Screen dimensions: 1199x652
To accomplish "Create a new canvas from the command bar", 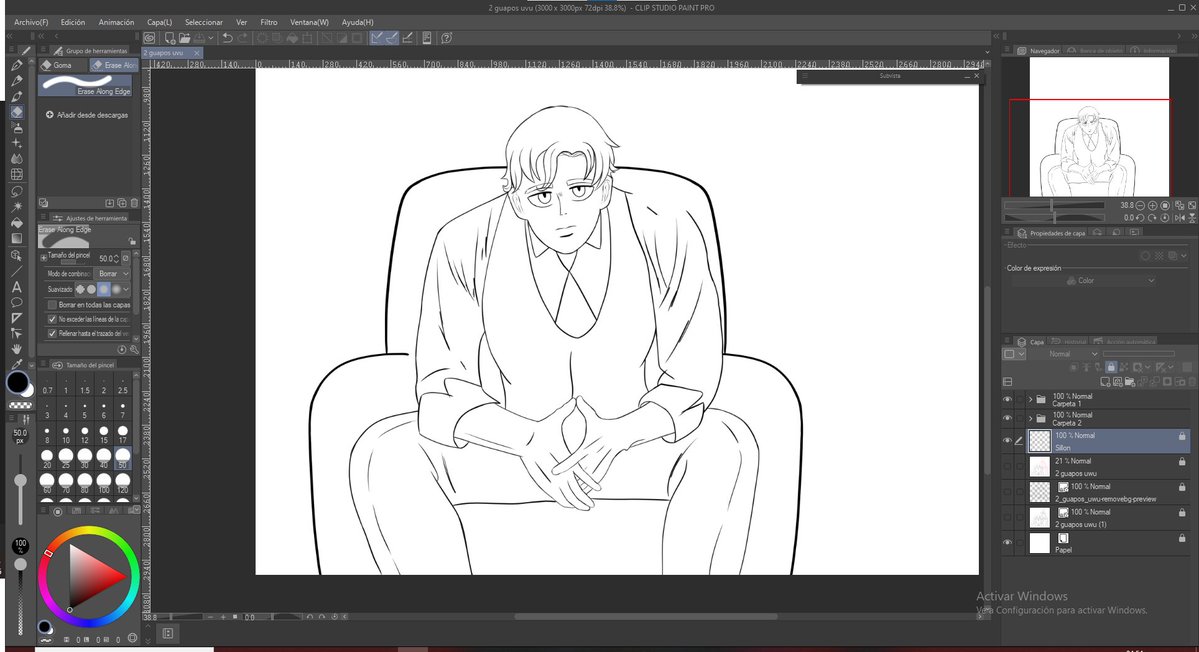I will coord(169,37).
